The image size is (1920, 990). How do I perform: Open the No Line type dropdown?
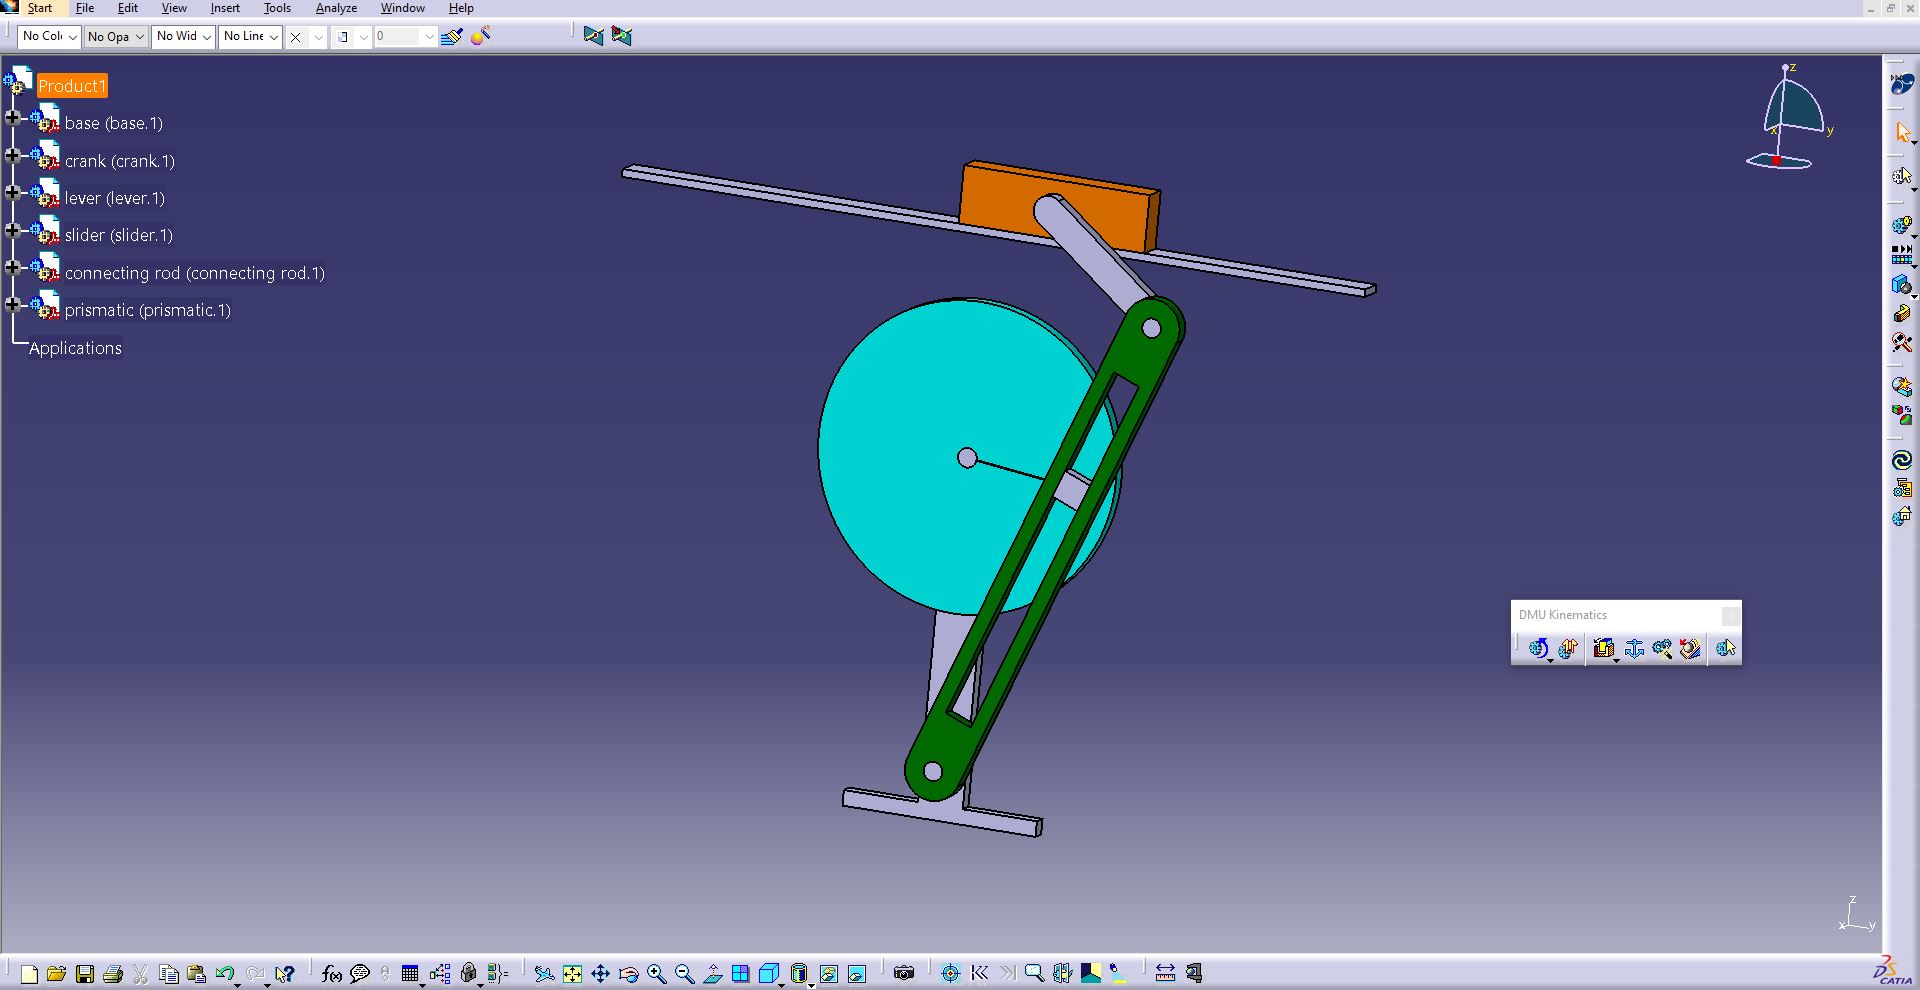pos(250,36)
